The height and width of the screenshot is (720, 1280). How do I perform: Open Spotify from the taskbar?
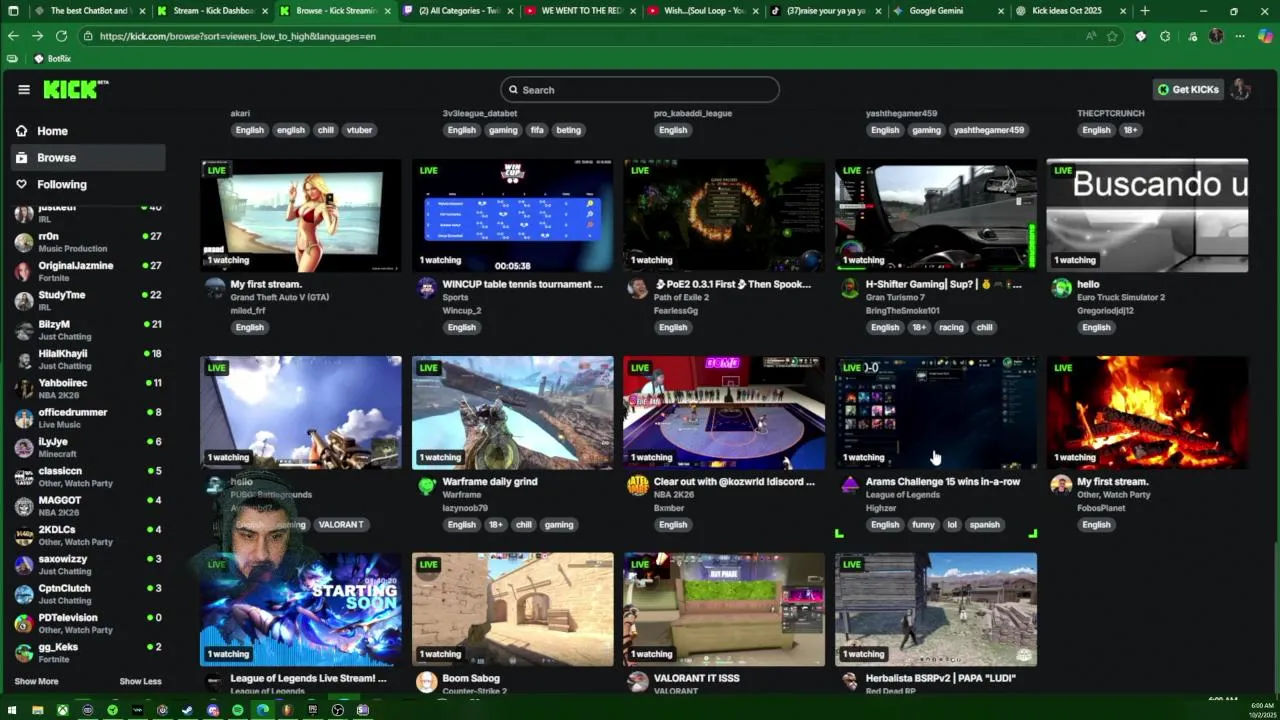[x=238, y=710]
